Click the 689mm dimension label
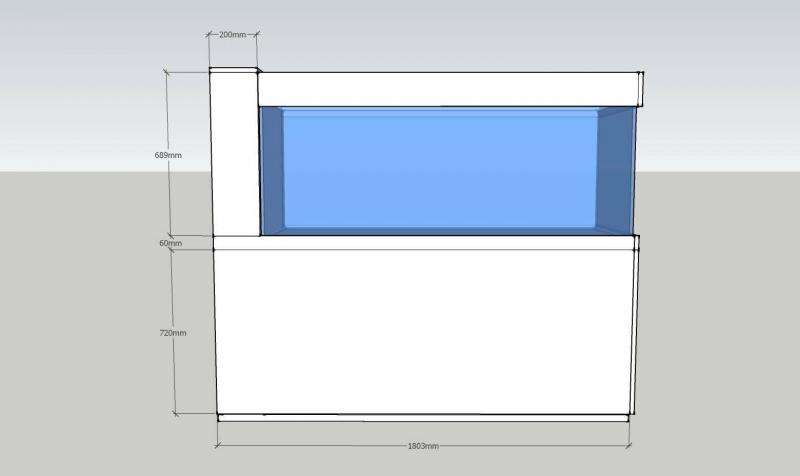Image resolution: width=800 pixels, height=476 pixels. pos(168,155)
